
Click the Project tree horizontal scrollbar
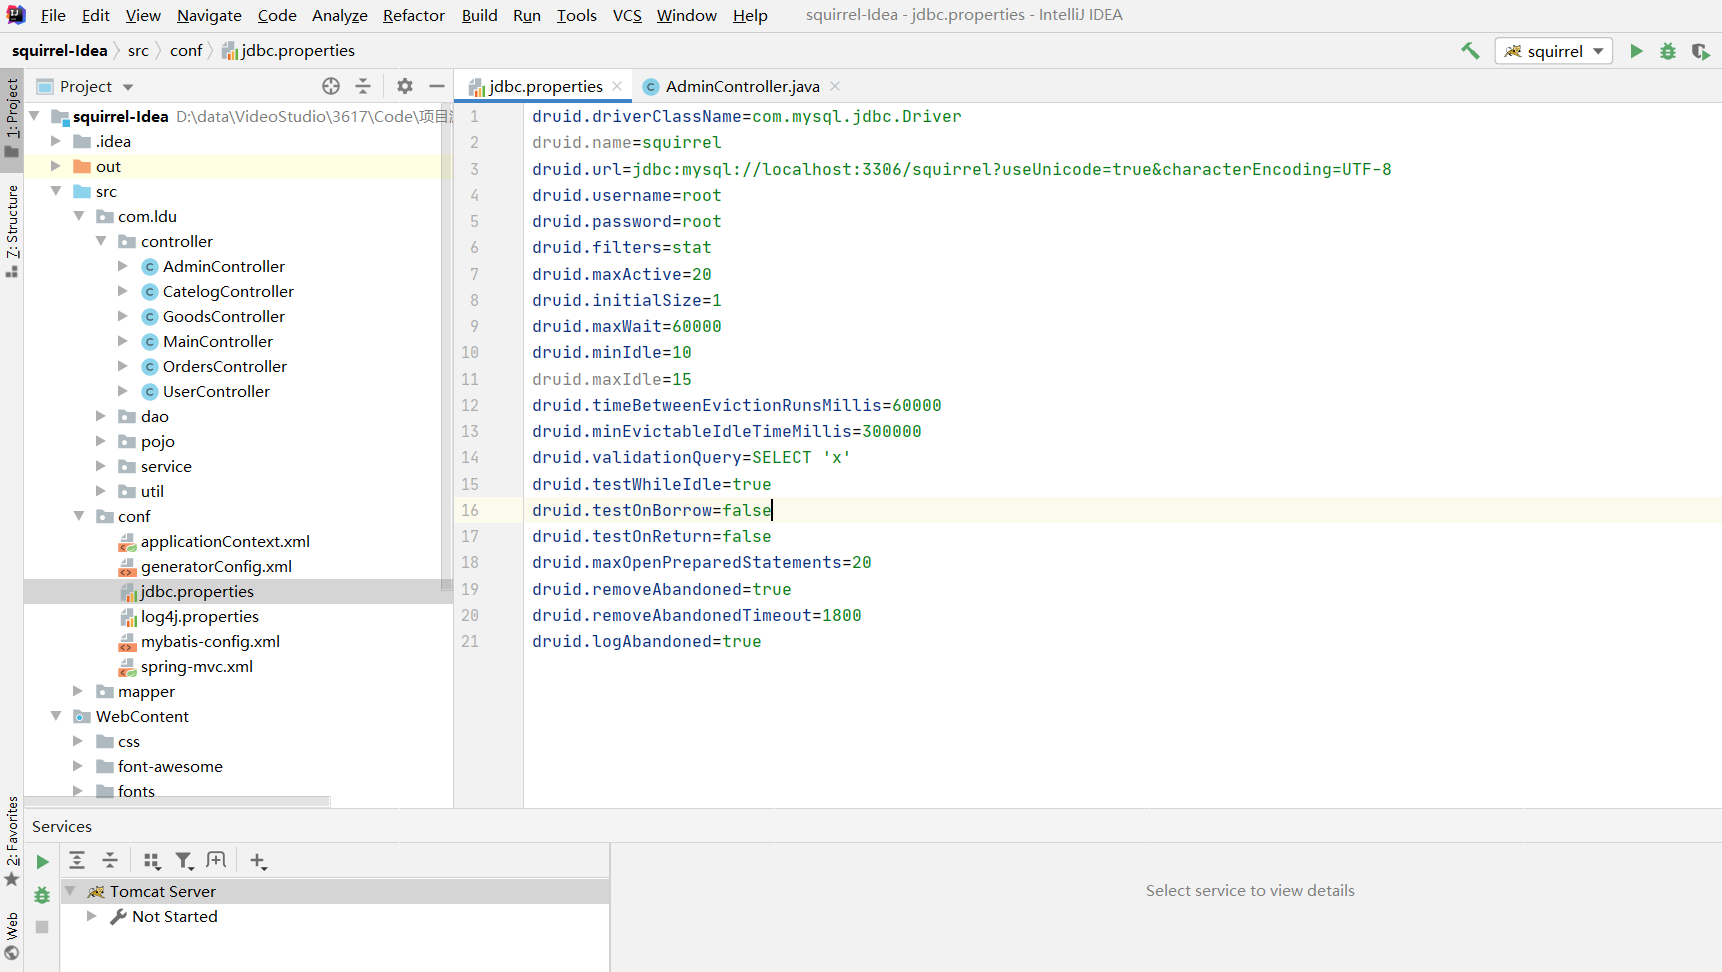(x=177, y=801)
